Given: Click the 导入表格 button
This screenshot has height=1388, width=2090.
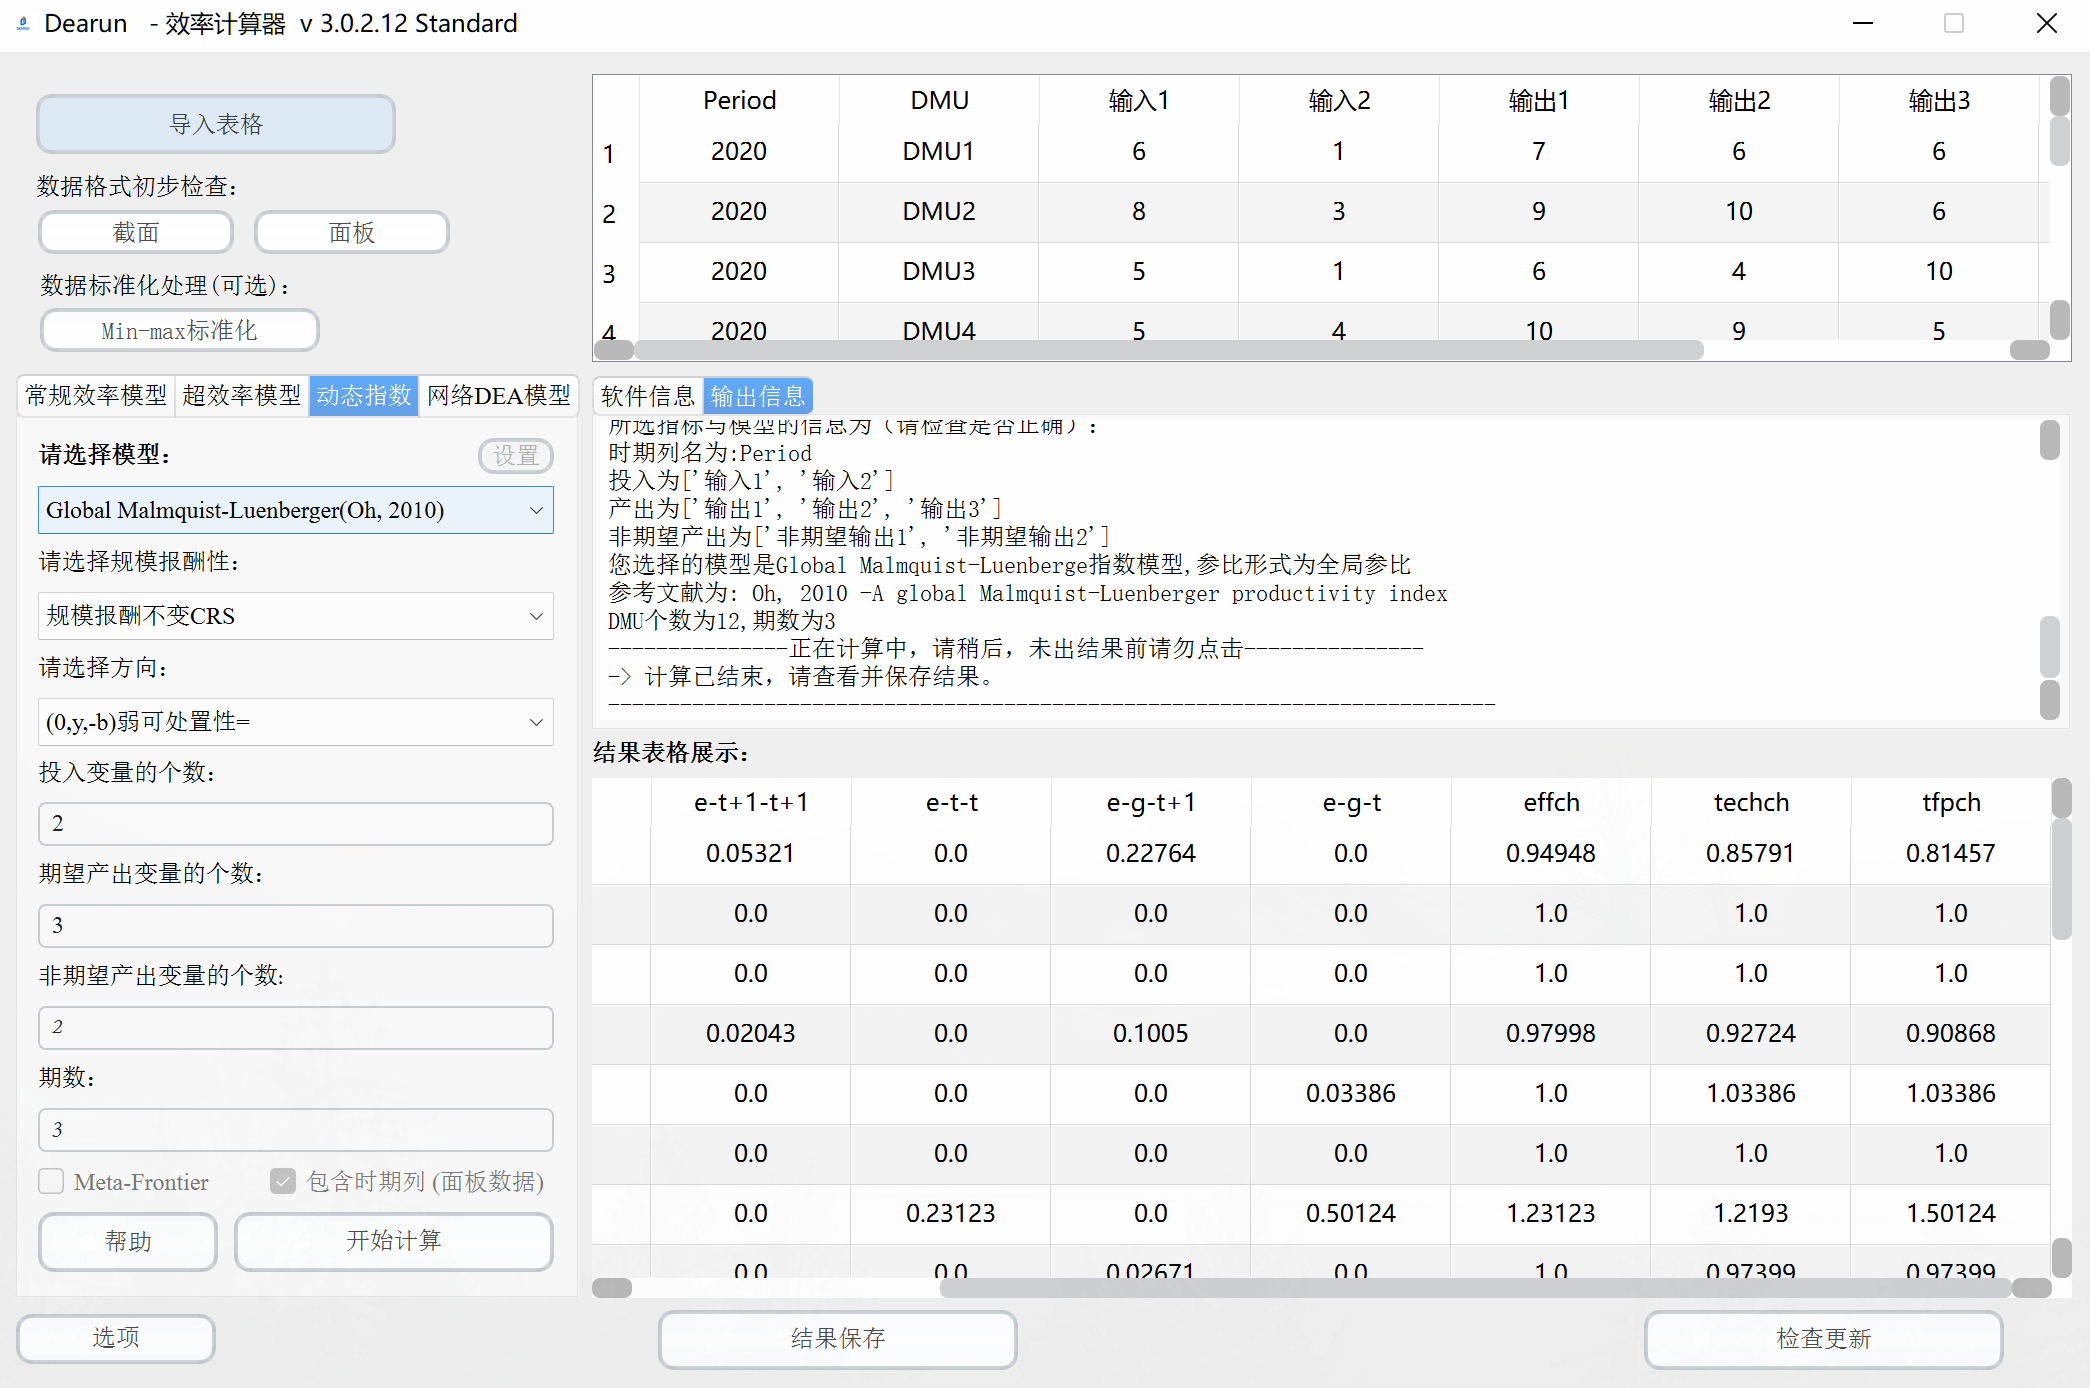Looking at the screenshot, I should point(216,124).
